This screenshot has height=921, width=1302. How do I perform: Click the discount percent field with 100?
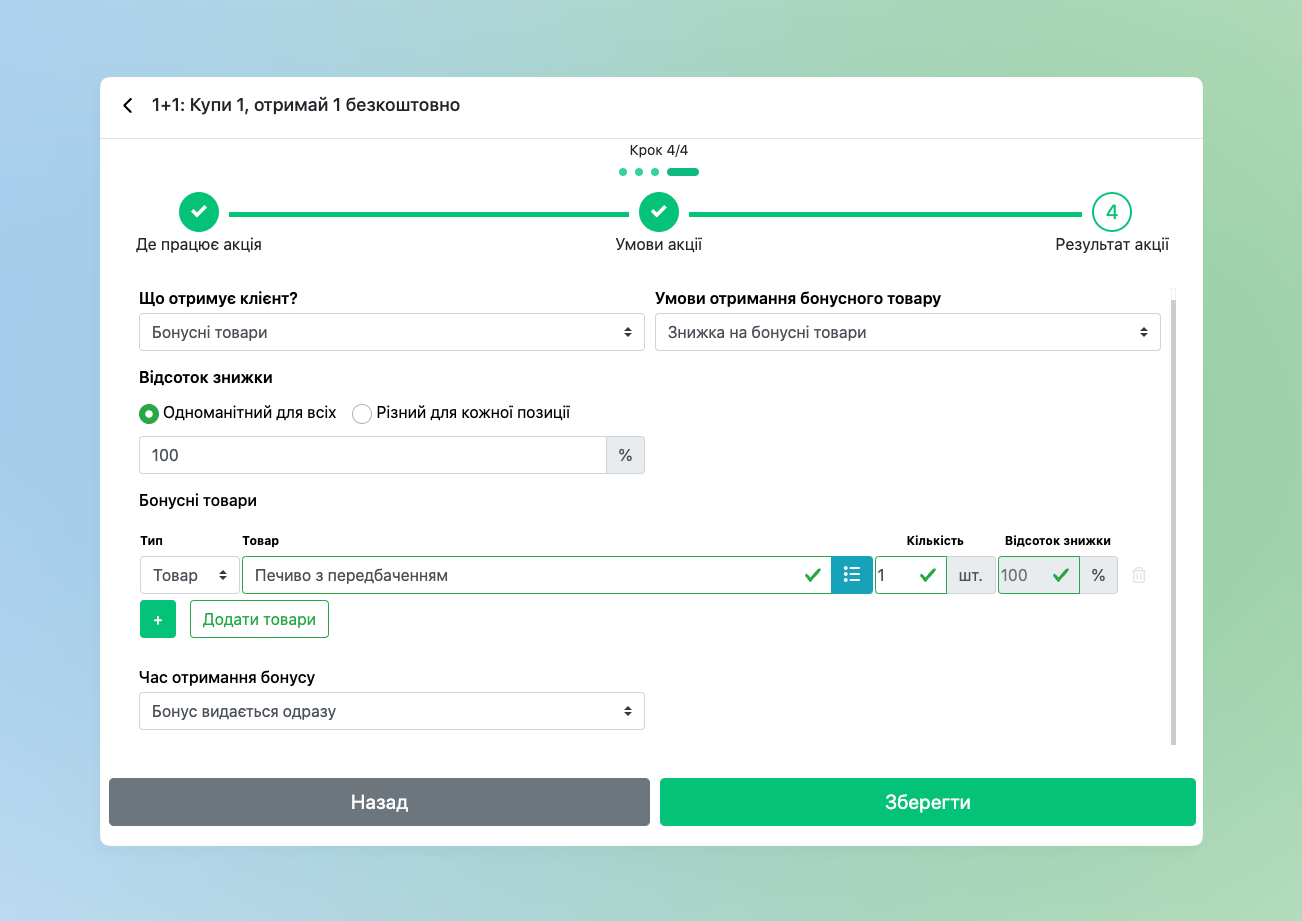point(372,455)
